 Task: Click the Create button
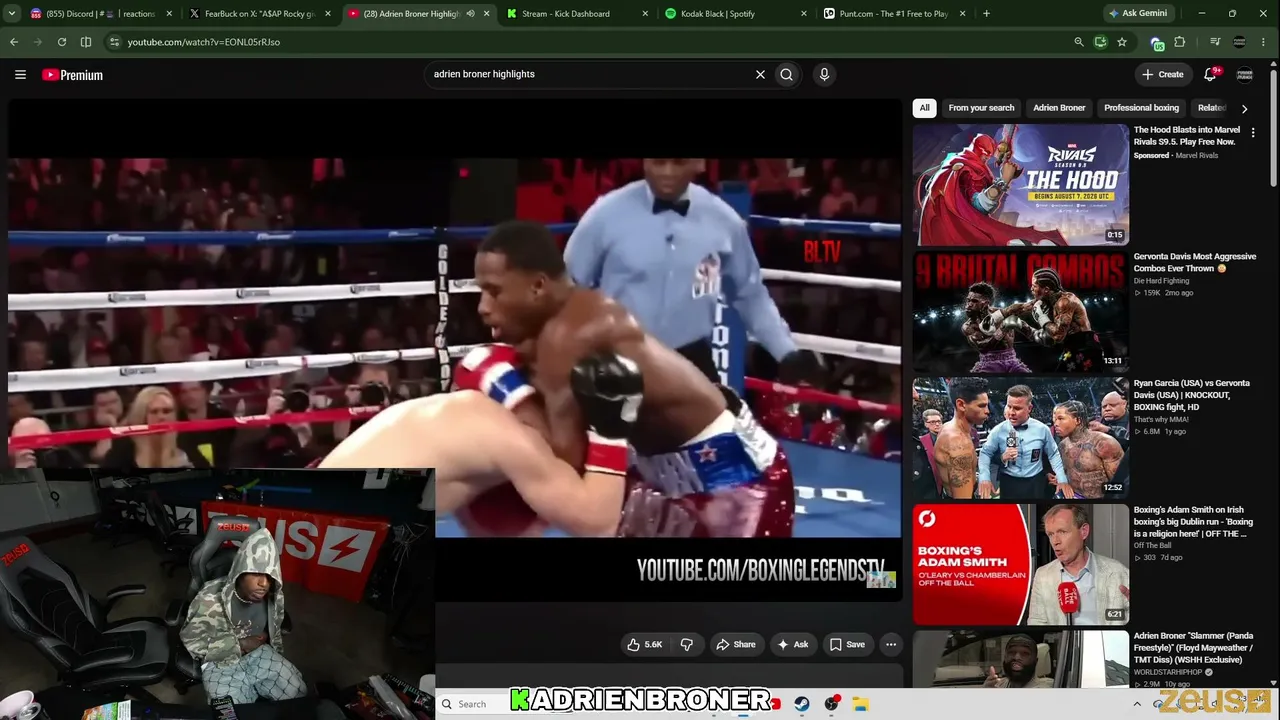pyautogui.click(x=1163, y=74)
